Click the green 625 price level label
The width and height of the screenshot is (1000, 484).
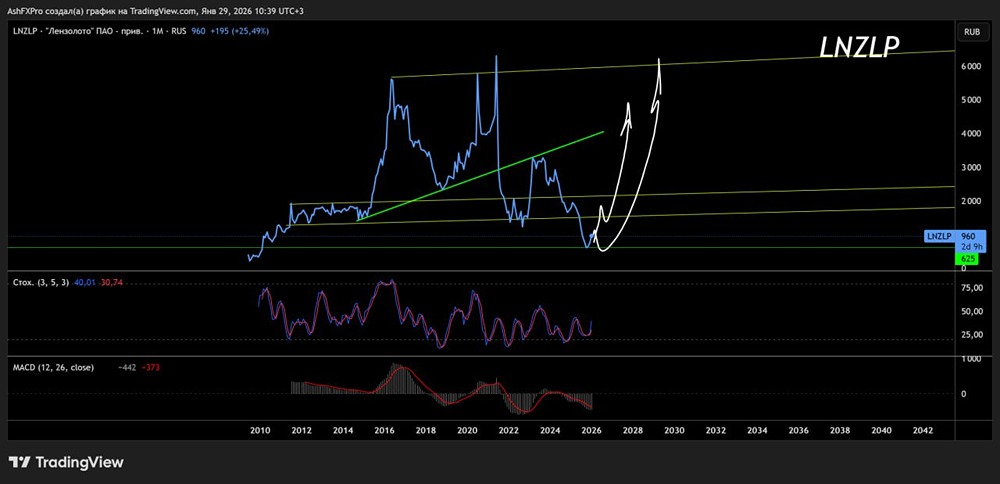(x=968, y=259)
